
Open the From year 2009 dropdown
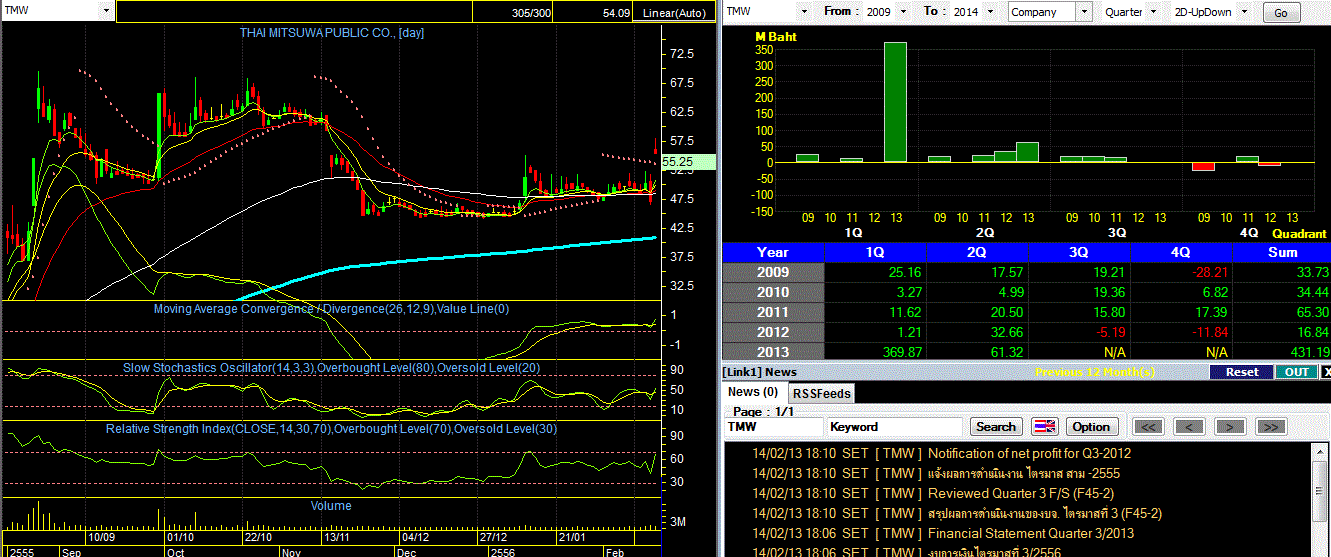coord(904,12)
